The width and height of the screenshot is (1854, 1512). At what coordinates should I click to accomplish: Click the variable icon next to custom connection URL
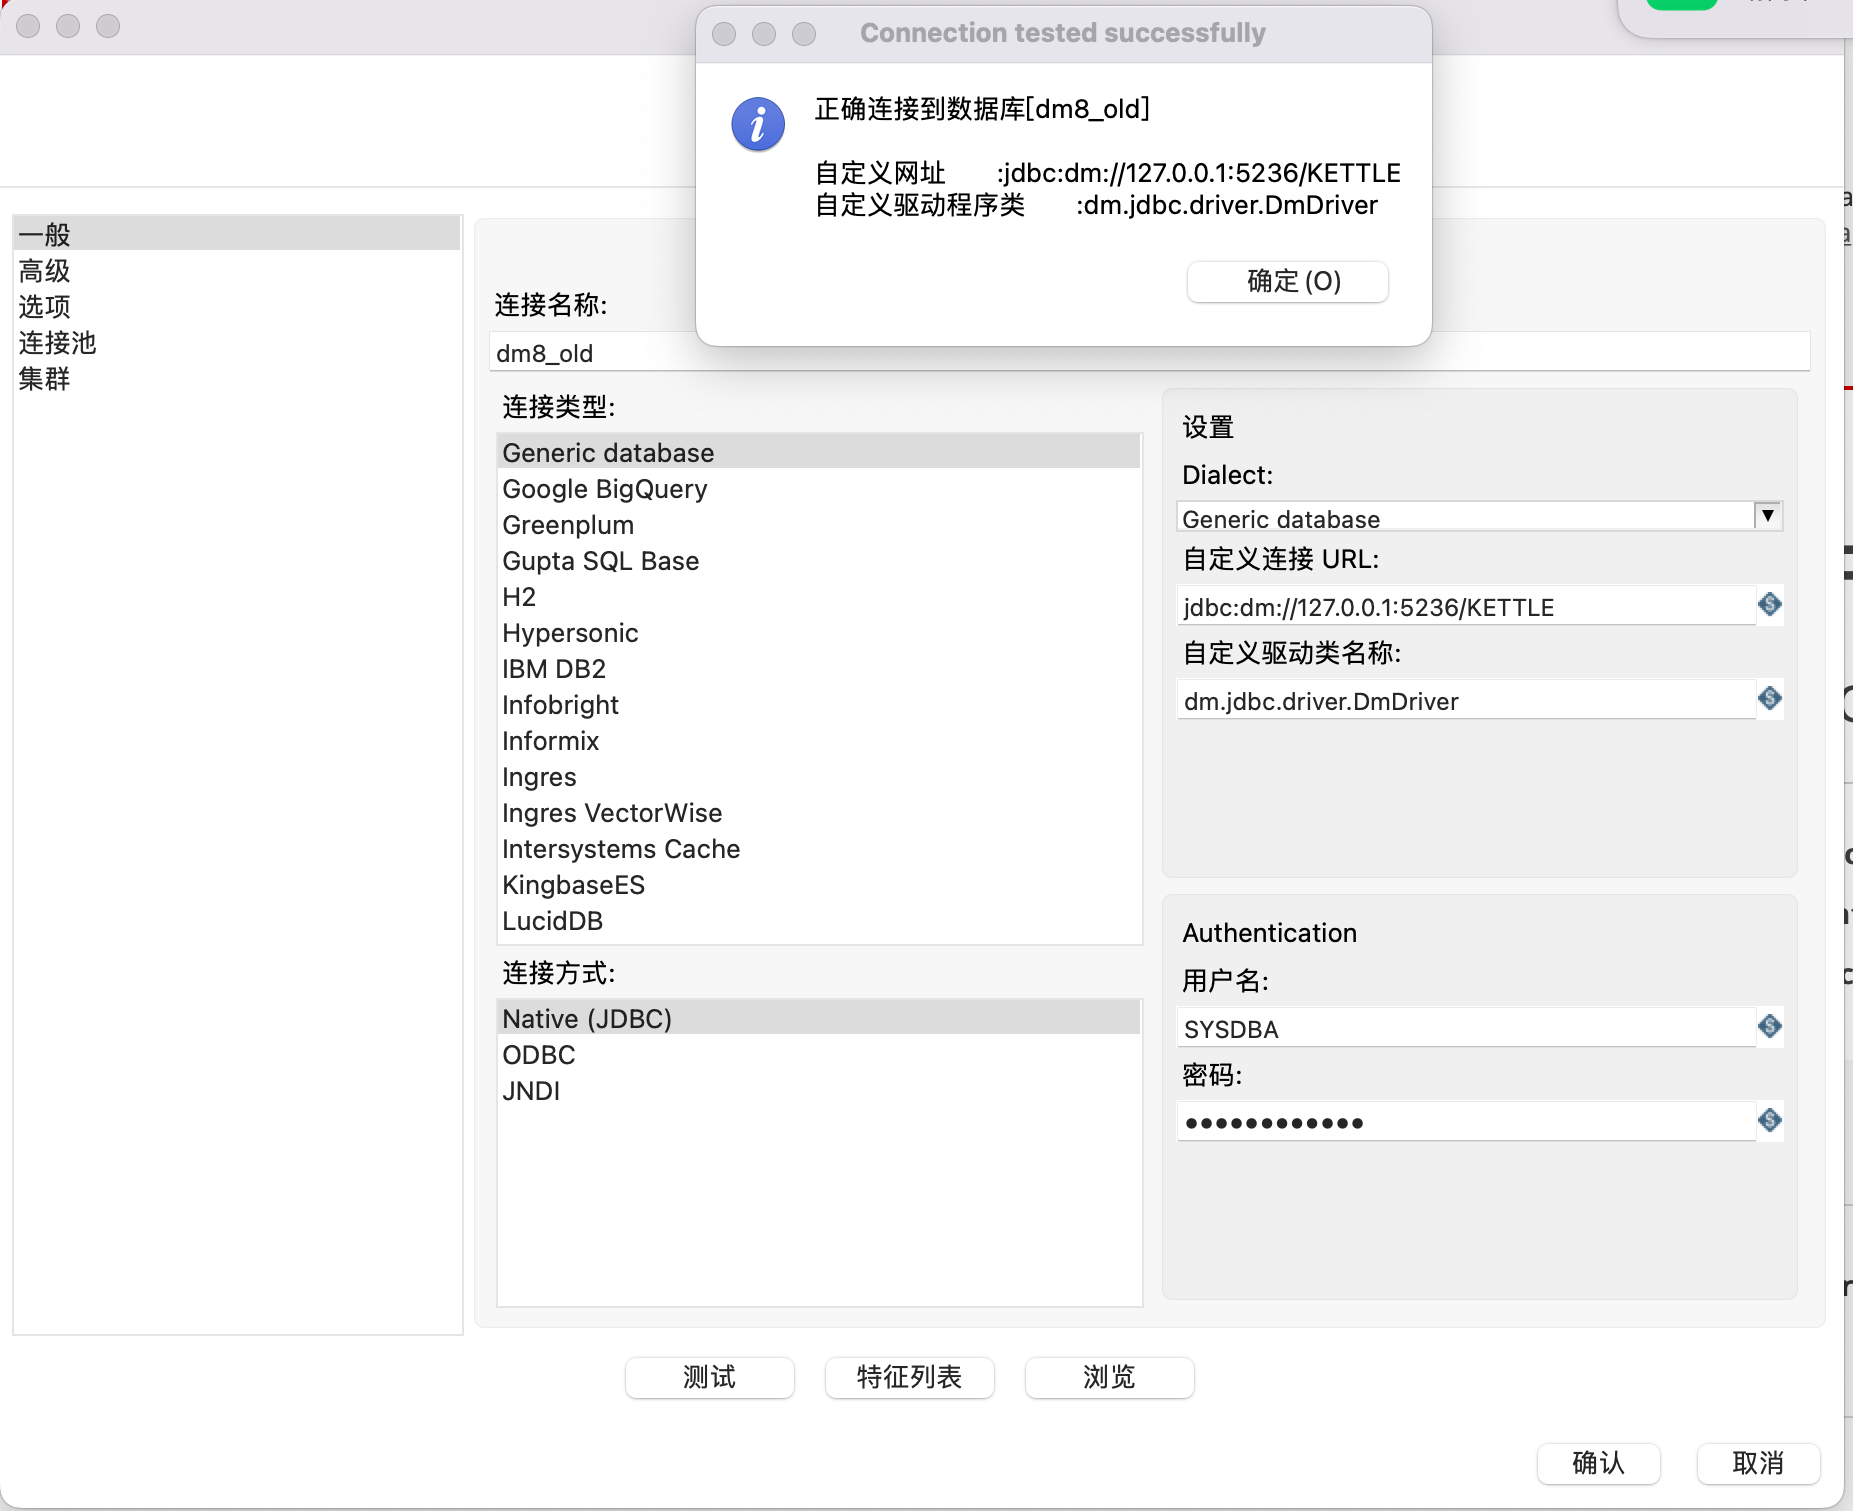point(1770,605)
